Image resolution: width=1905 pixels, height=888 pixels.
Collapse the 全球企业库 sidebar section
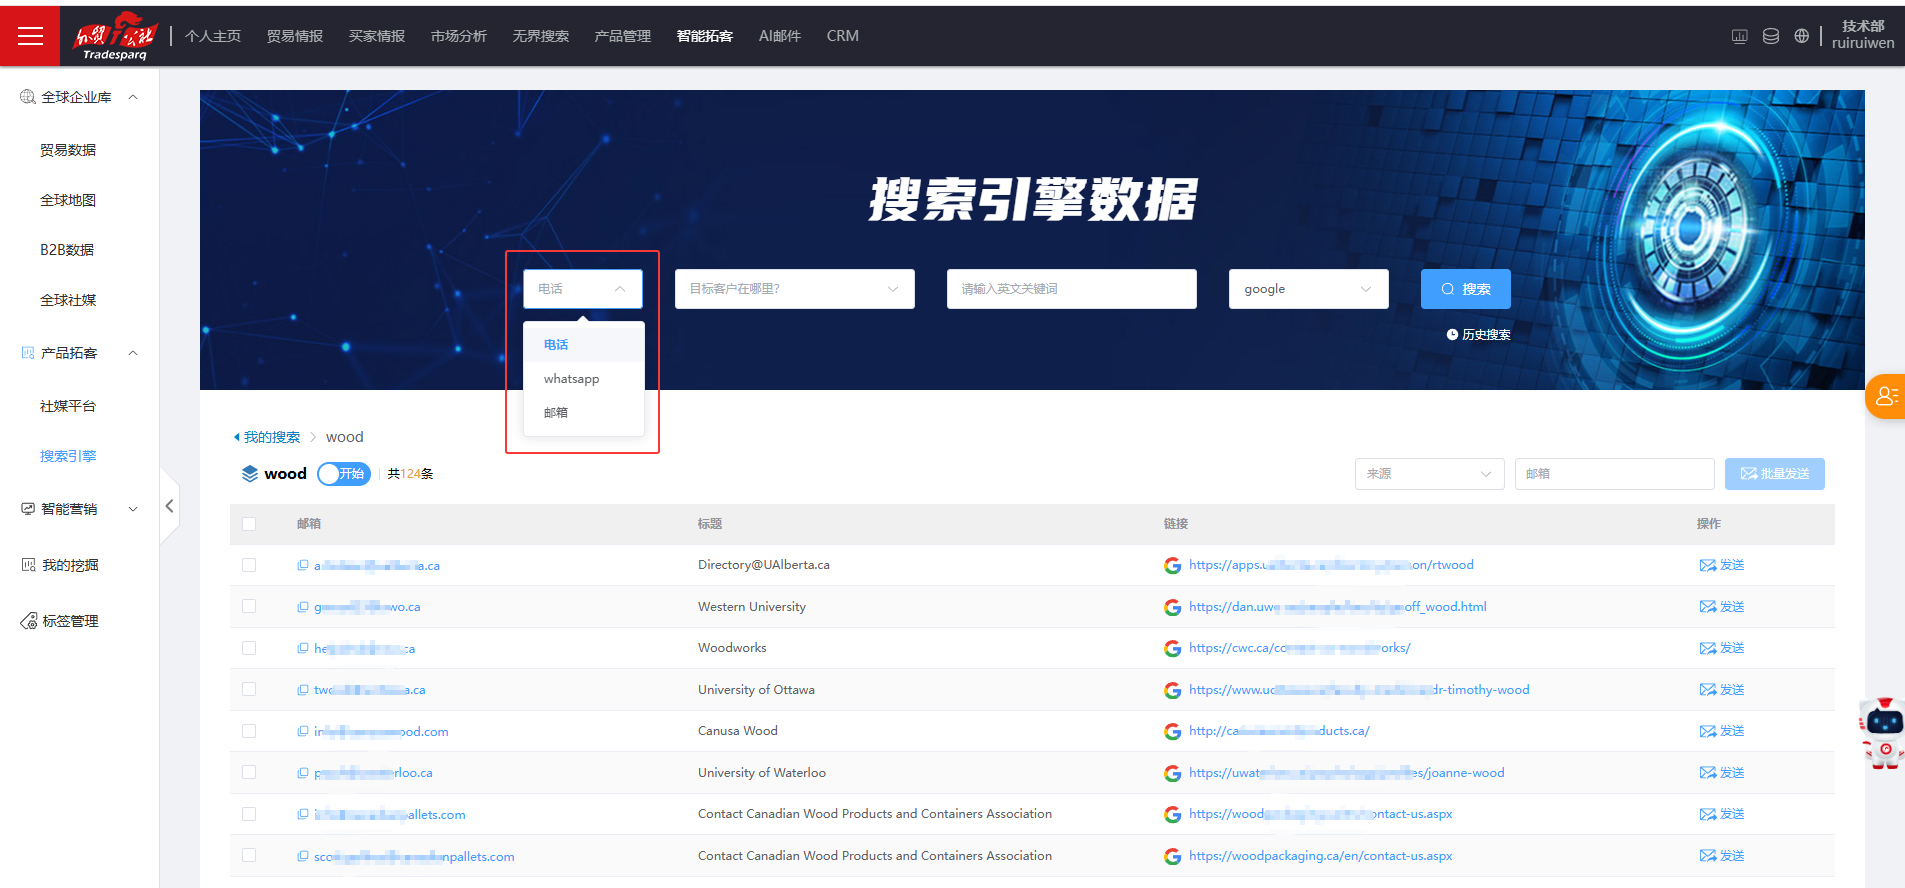[x=133, y=97]
